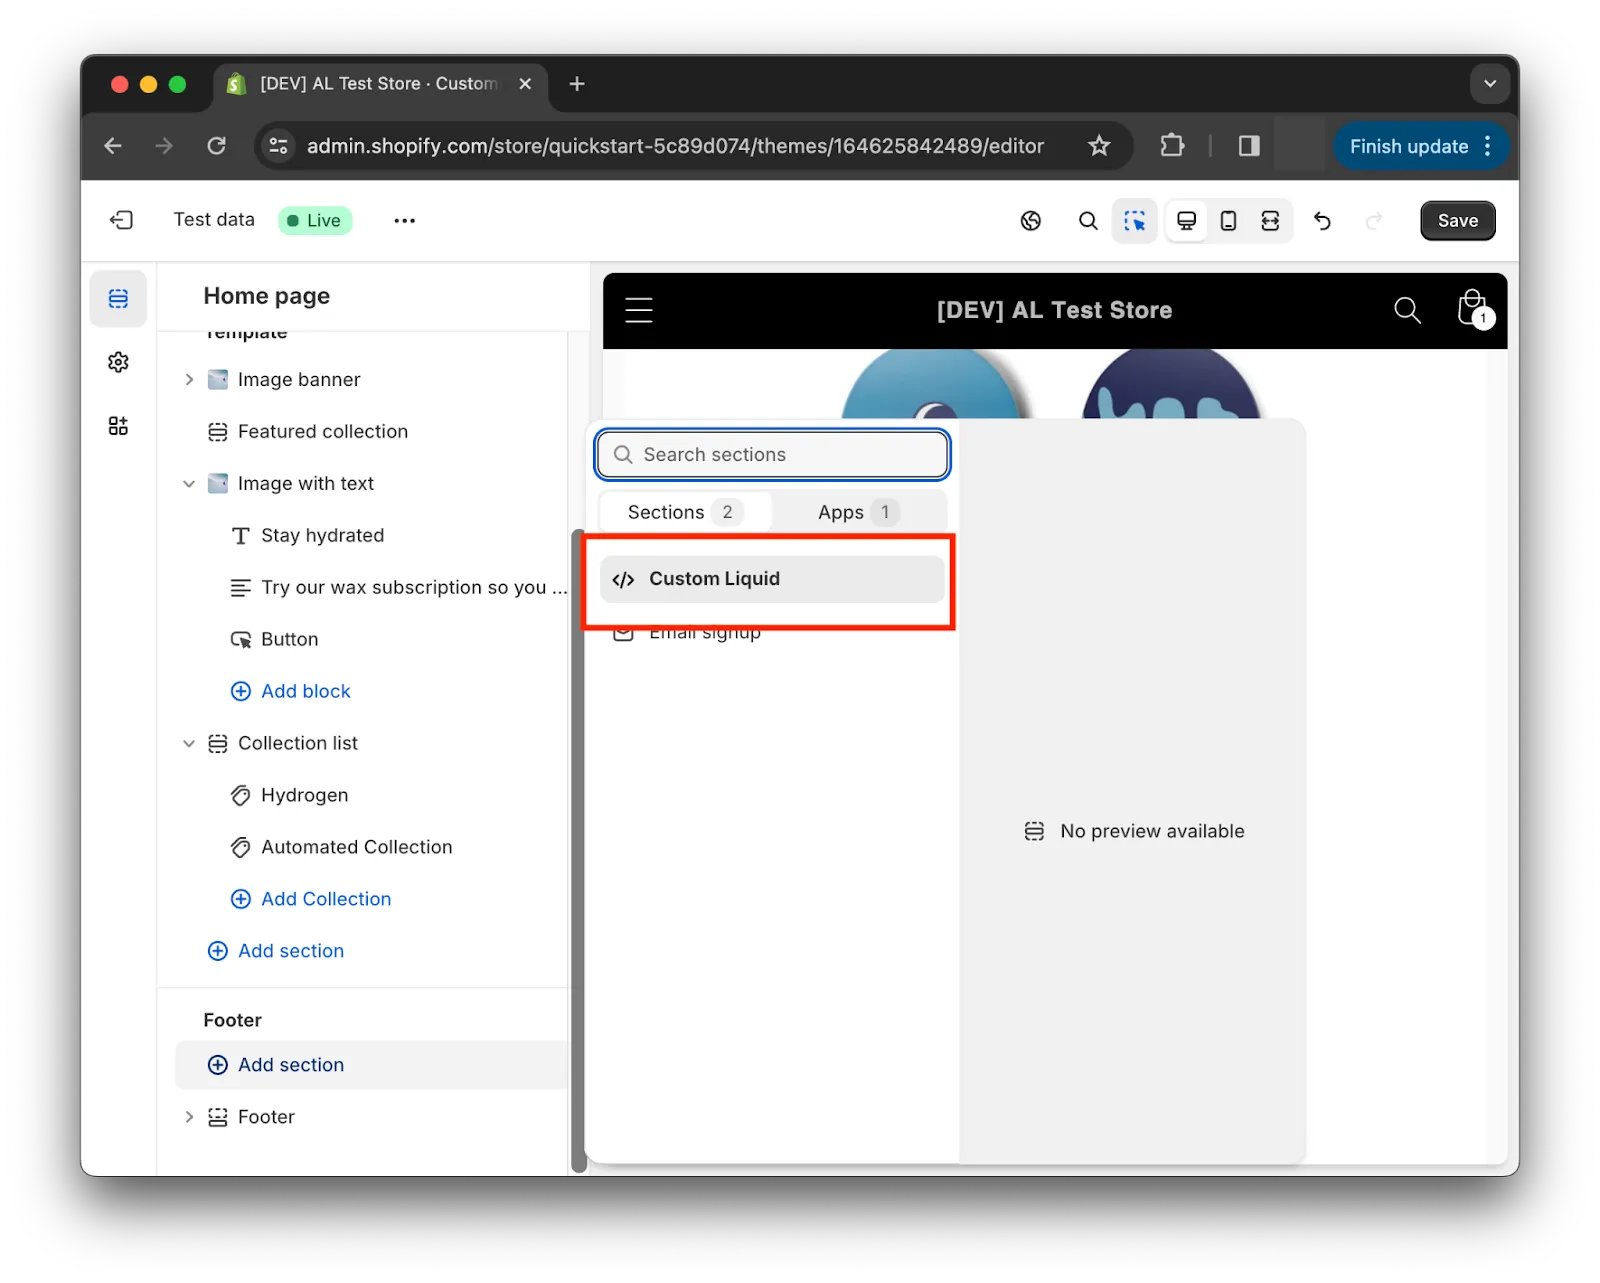Go back in browser
This screenshot has height=1283, width=1600.
click(113, 146)
